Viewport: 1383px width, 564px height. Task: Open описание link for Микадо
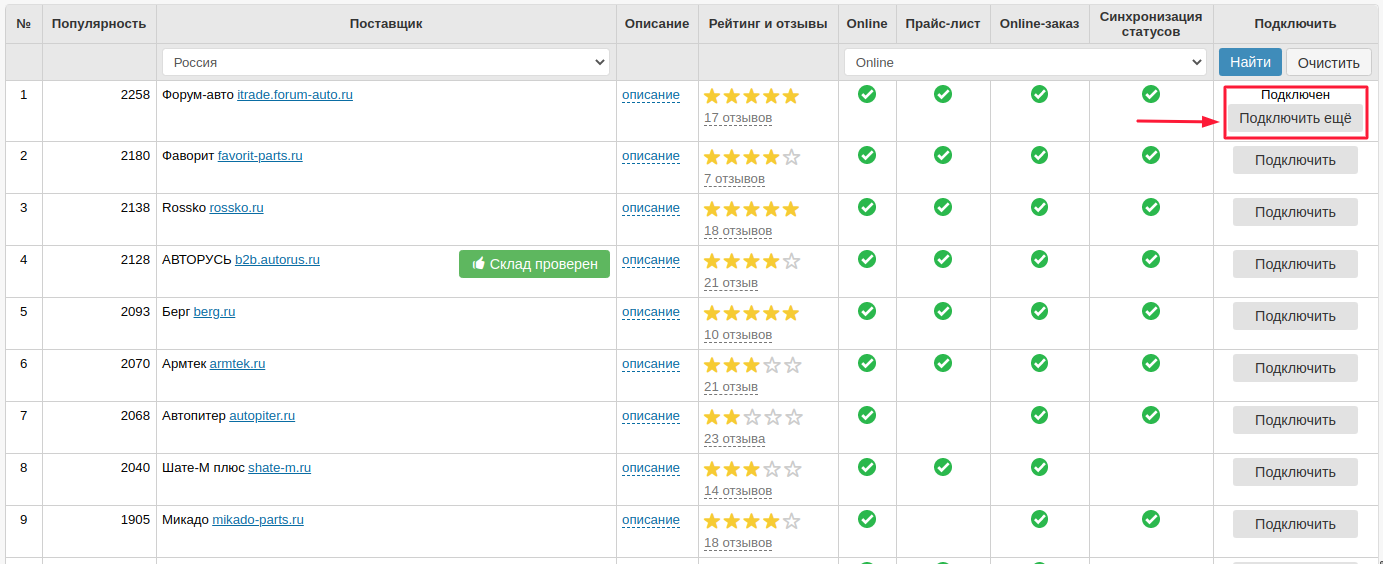pos(651,520)
